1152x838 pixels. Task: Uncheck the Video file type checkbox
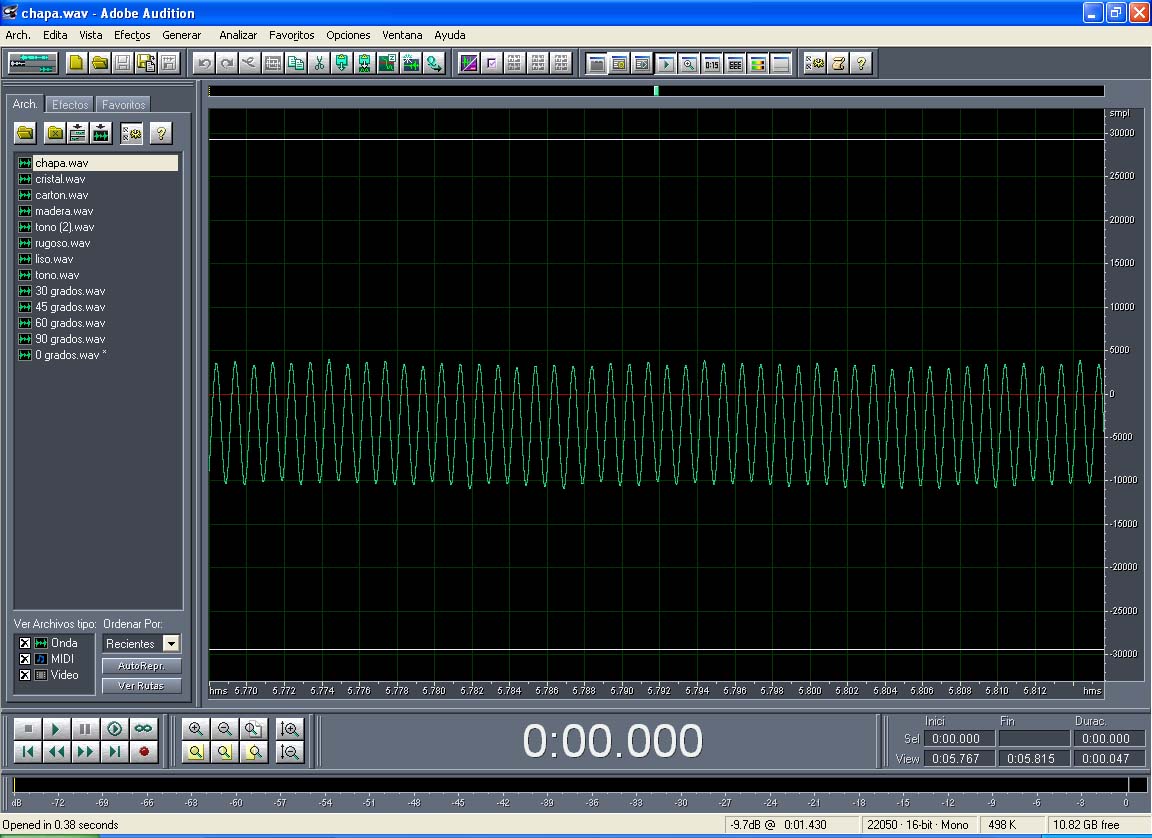coord(25,675)
